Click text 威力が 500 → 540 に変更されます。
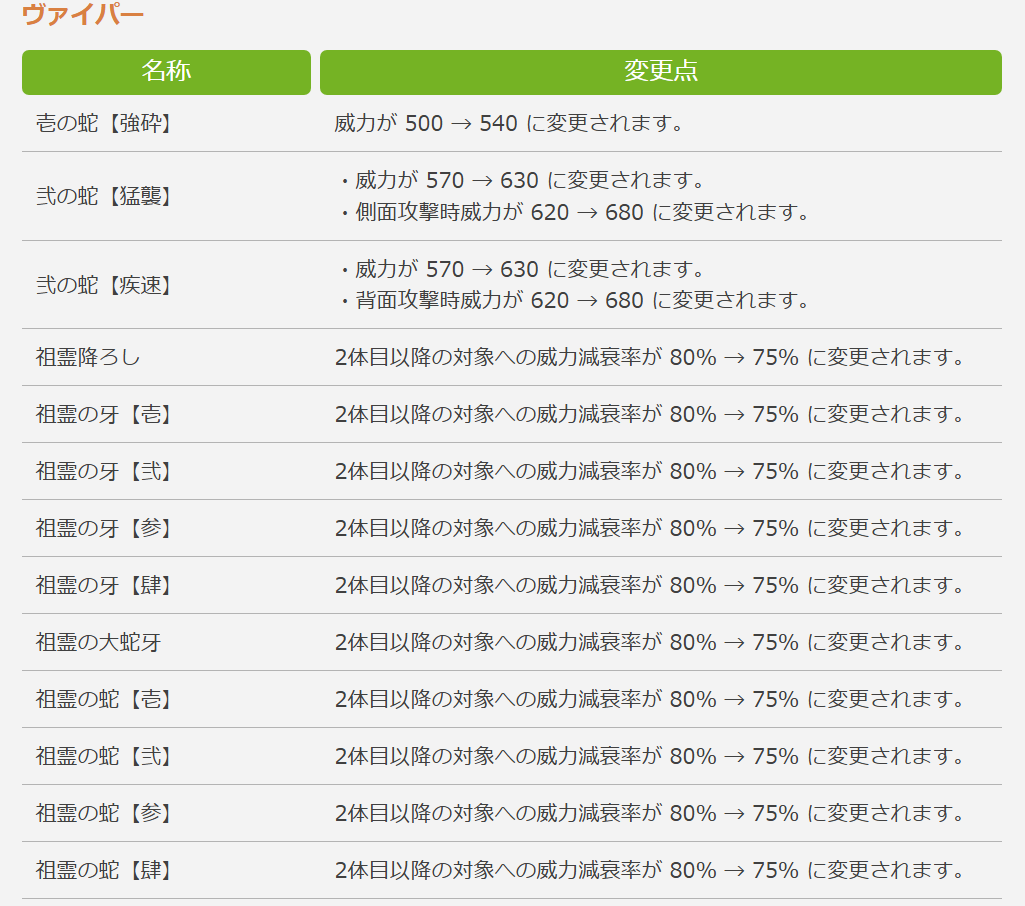 tap(509, 123)
